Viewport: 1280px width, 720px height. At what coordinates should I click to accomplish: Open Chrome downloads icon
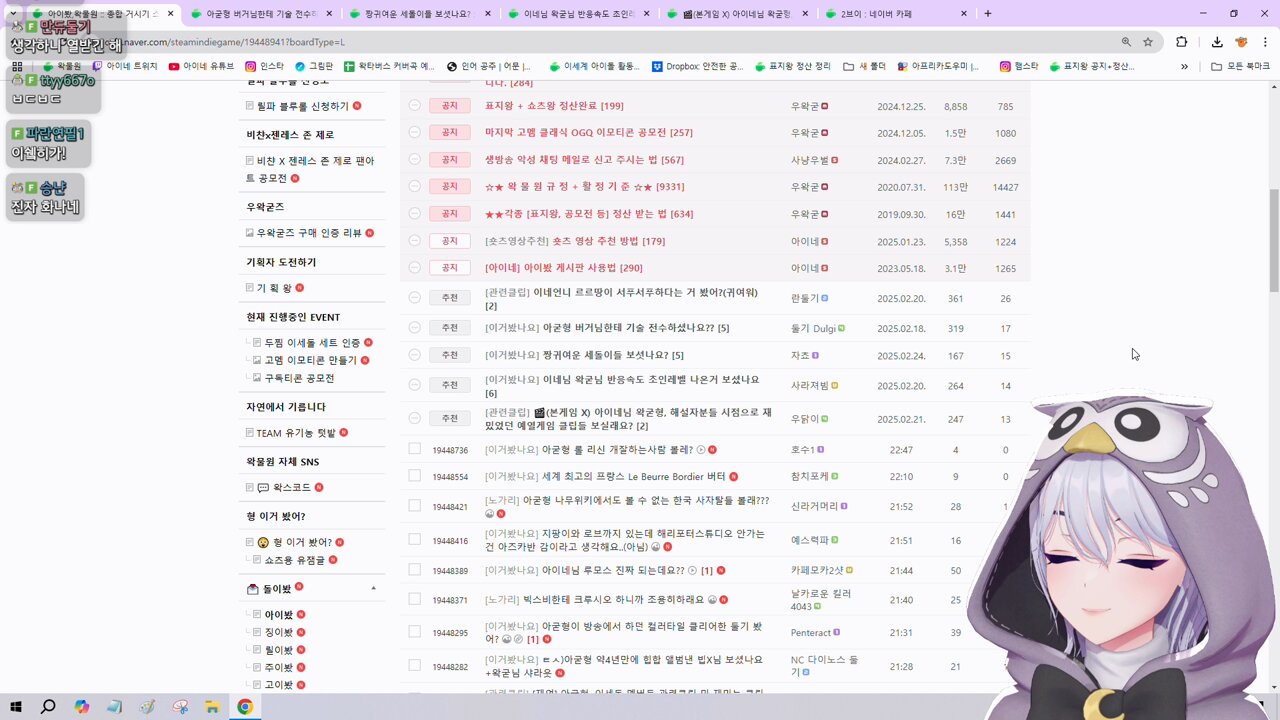1217,42
